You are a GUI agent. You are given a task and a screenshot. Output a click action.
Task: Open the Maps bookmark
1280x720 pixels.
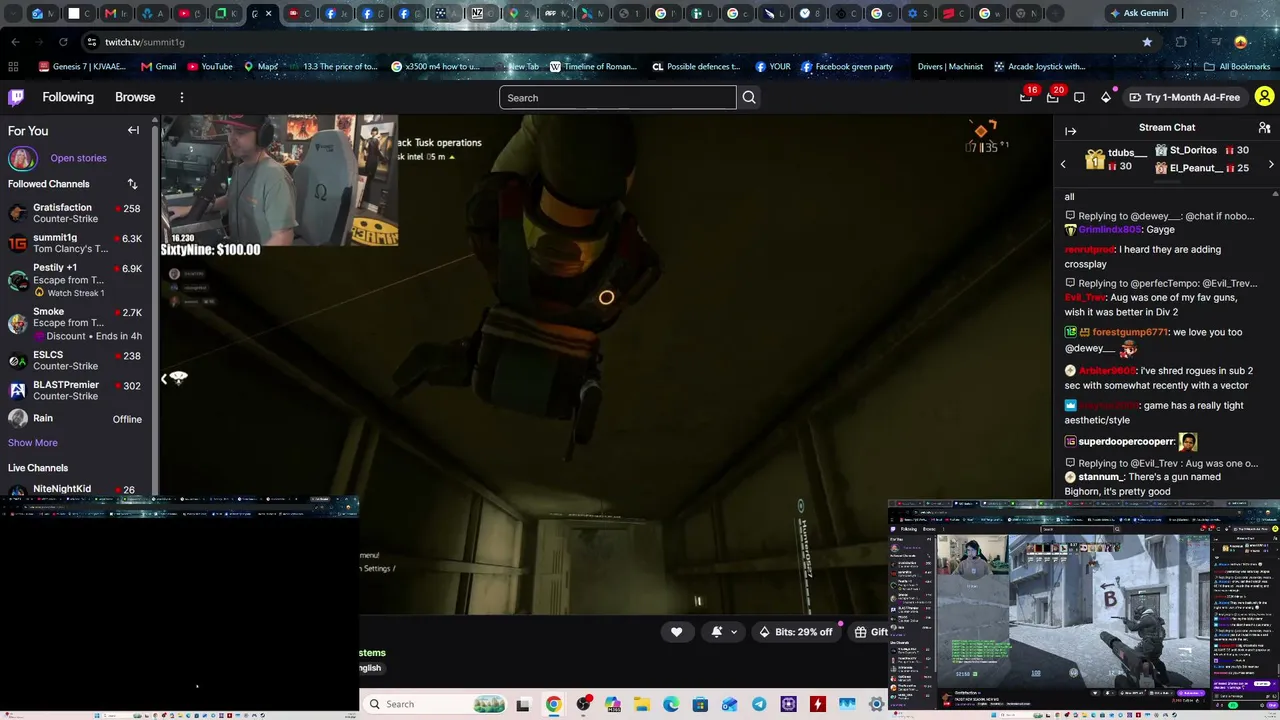point(260,67)
